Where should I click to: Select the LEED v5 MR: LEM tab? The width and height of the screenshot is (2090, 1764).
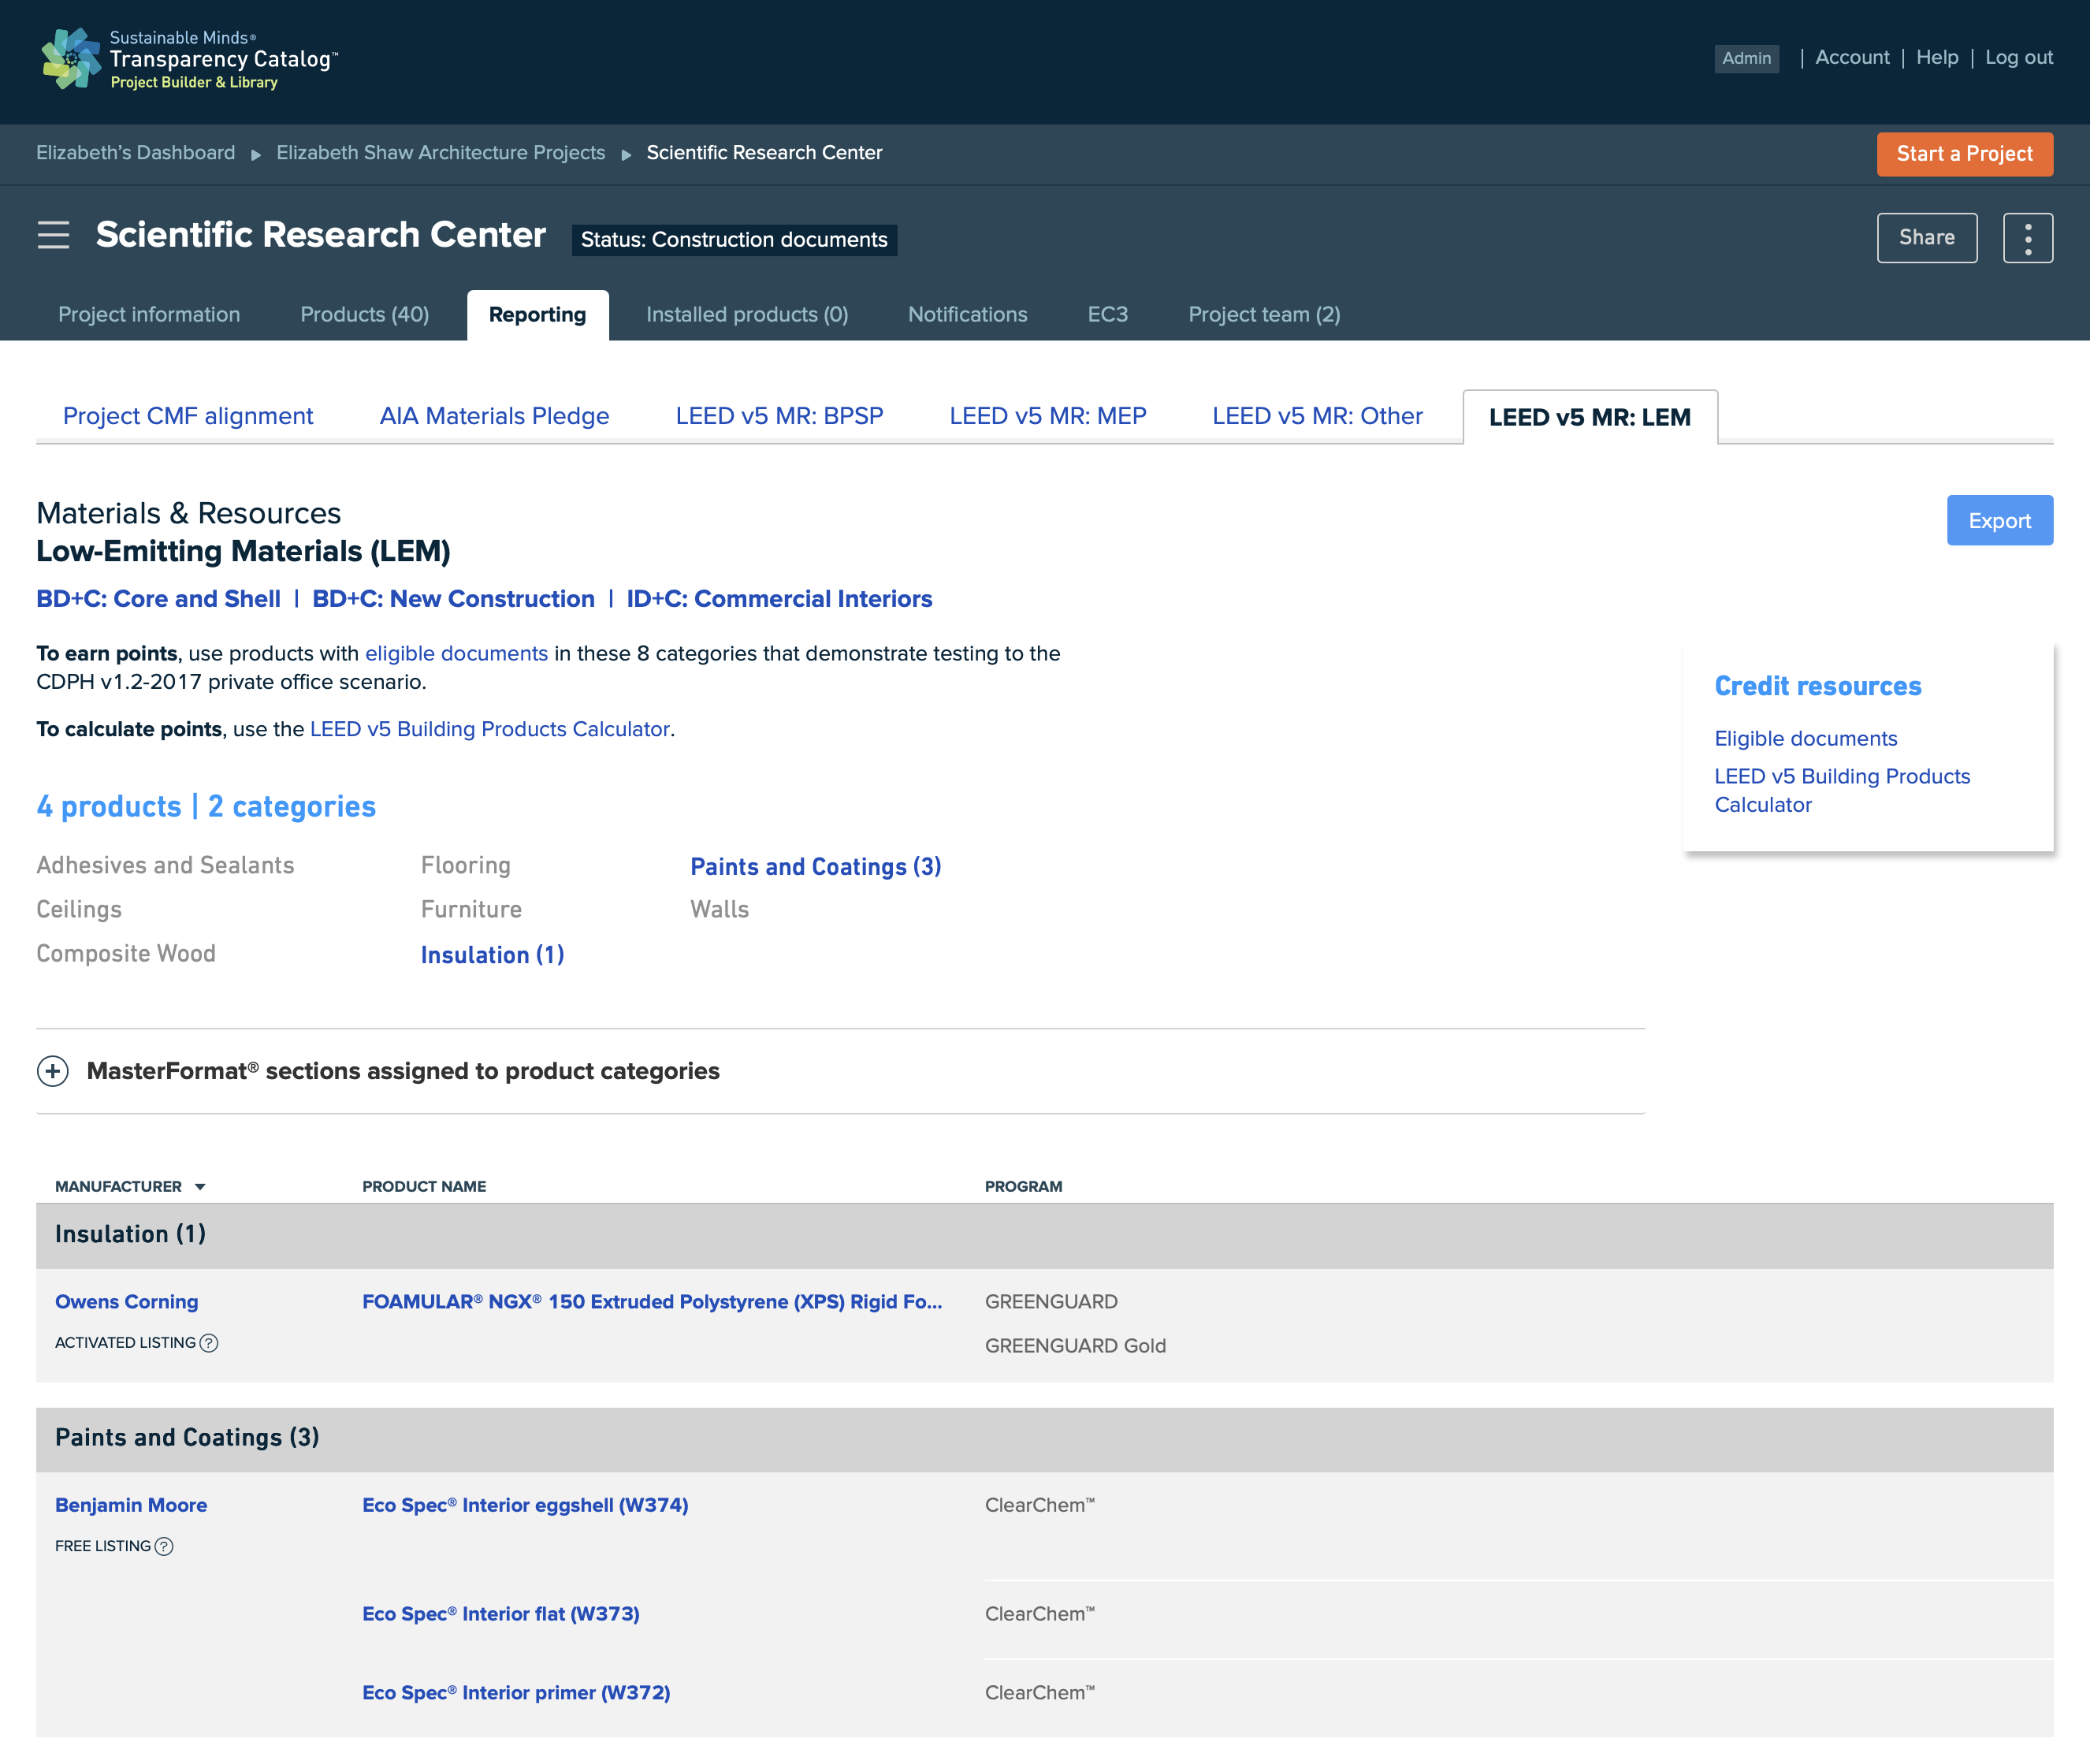(x=1590, y=417)
